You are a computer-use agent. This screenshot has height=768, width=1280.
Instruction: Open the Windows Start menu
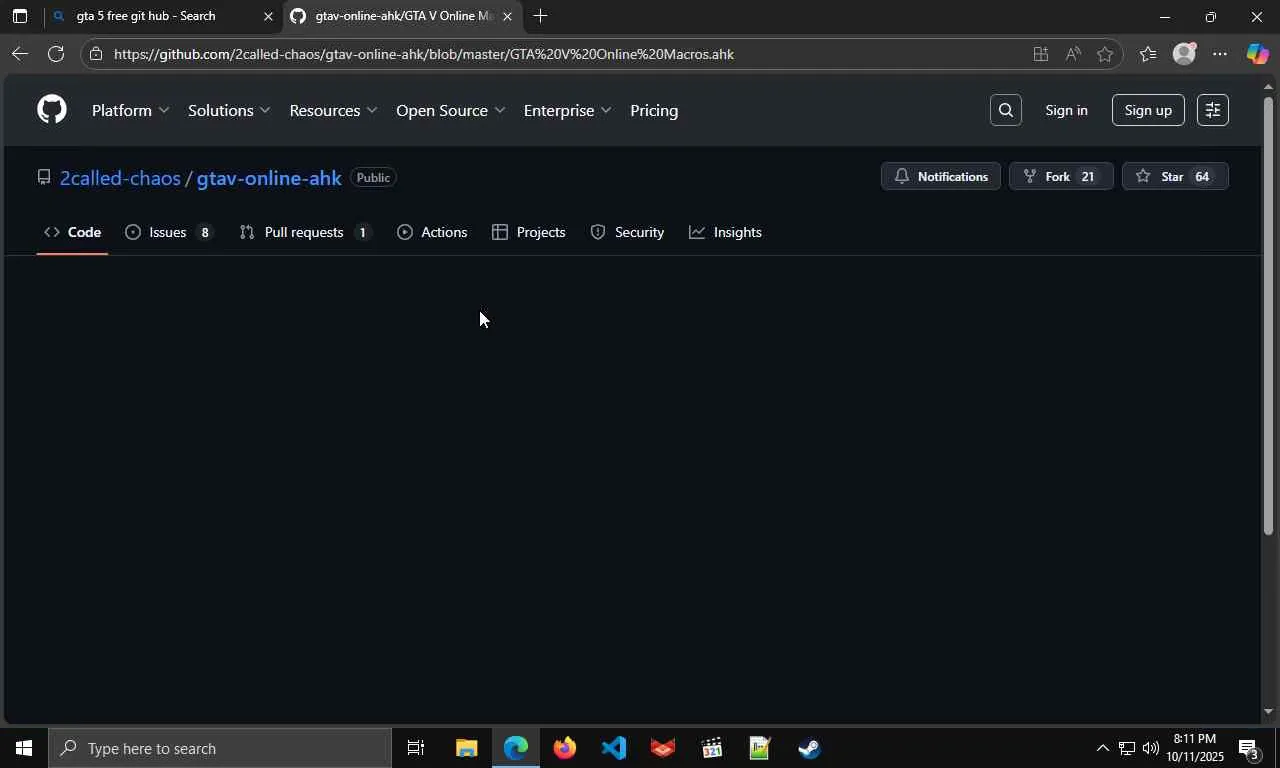23,748
